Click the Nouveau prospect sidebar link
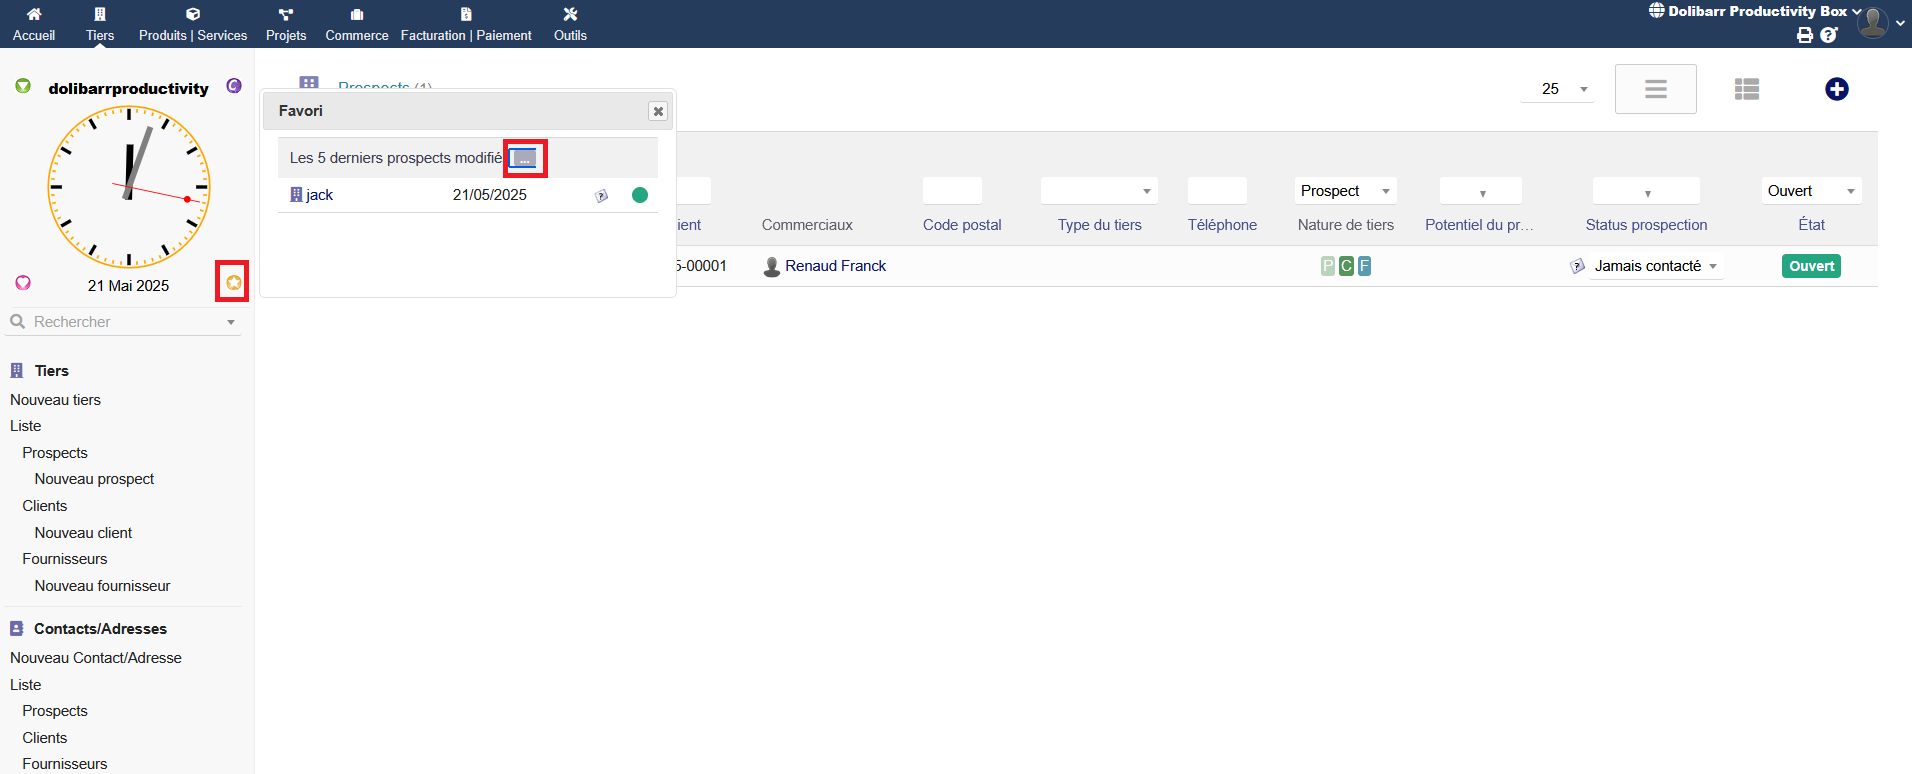The width and height of the screenshot is (1912, 774). [x=94, y=479]
